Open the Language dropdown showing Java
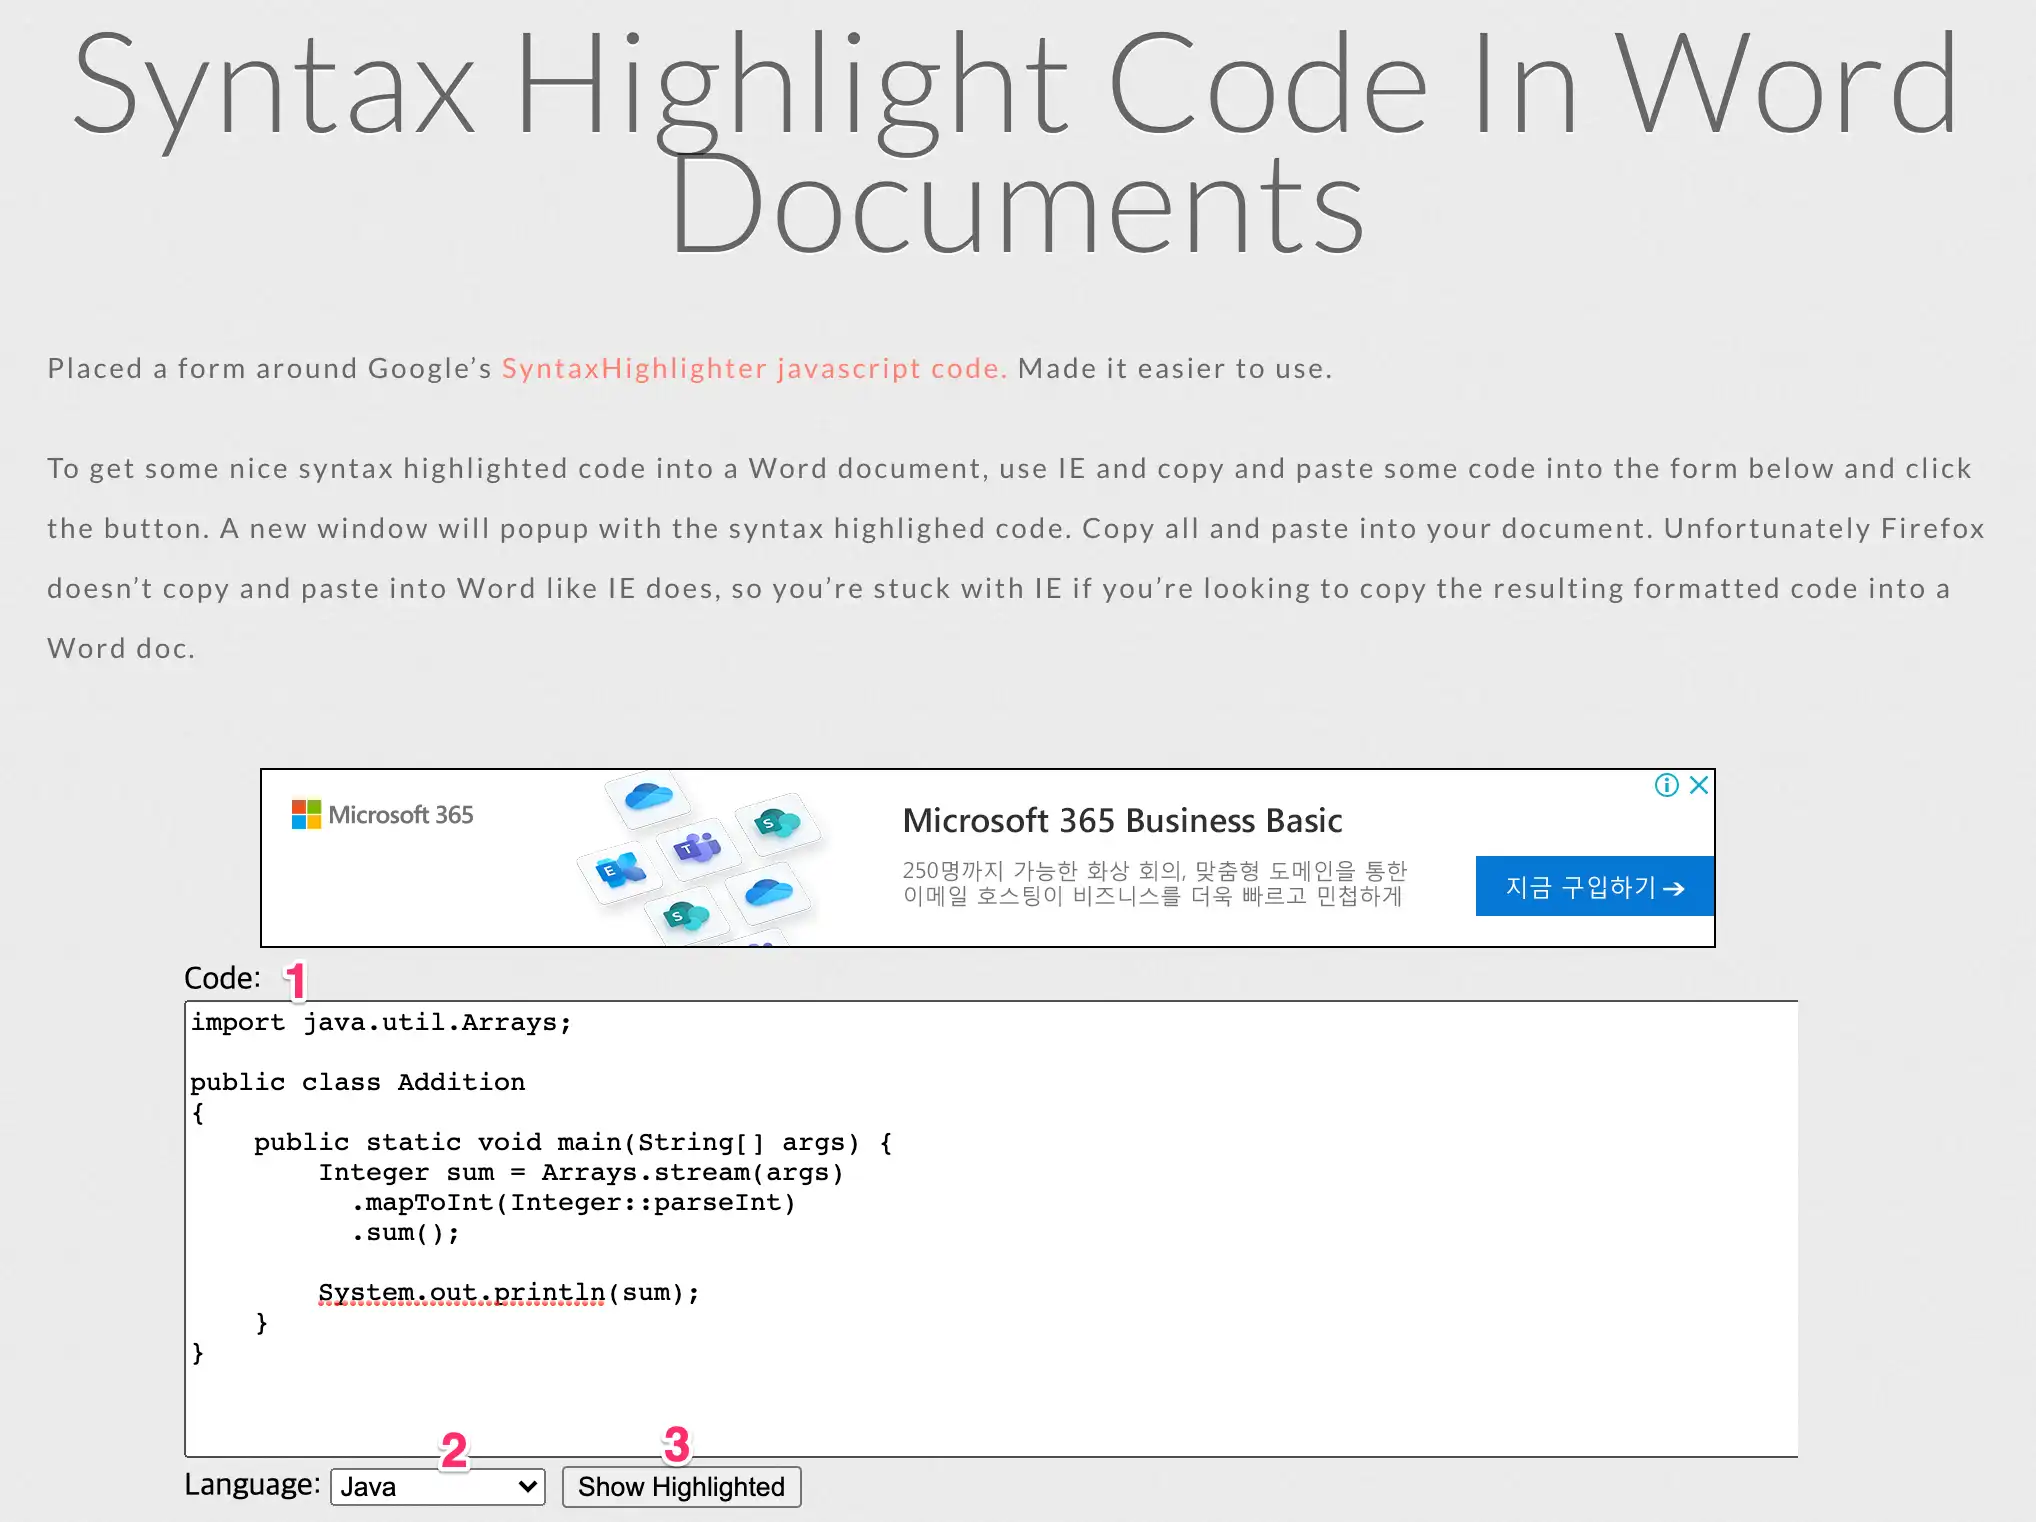 coord(438,1487)
